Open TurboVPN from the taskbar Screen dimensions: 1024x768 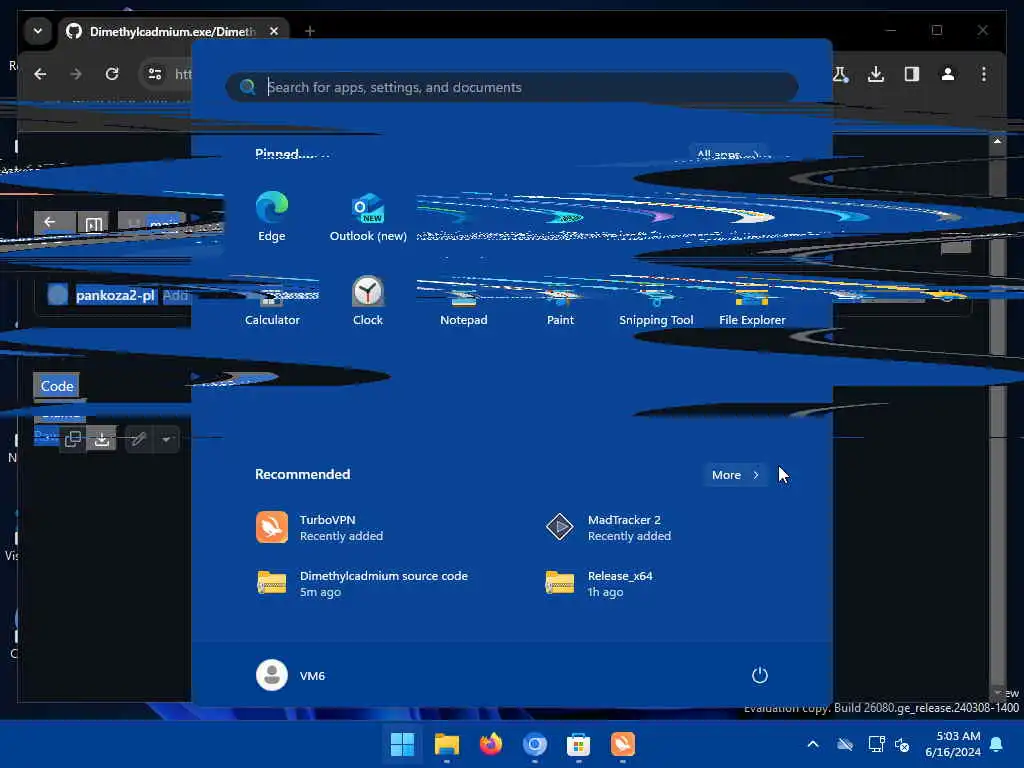(622, 744)
